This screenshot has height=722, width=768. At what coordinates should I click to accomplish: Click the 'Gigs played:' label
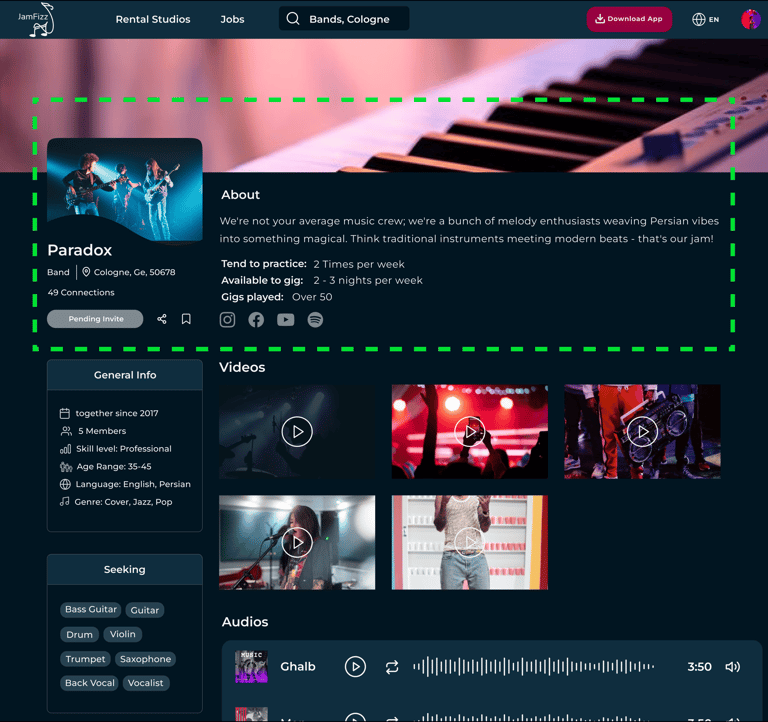[252, 297]
